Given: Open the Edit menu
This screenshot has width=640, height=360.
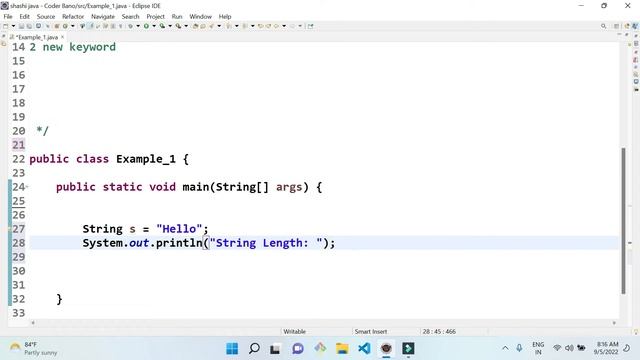Looking at the screenshot, I should click(x=24, y=17).
